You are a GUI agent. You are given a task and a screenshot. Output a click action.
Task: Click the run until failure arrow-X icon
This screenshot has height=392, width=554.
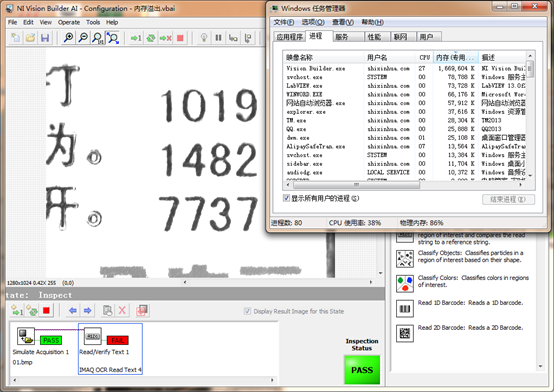click(165, 37)
